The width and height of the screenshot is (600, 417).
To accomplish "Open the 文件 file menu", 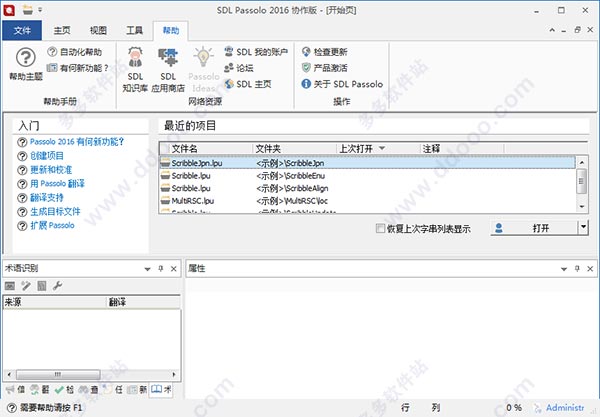I will (22, 30).
